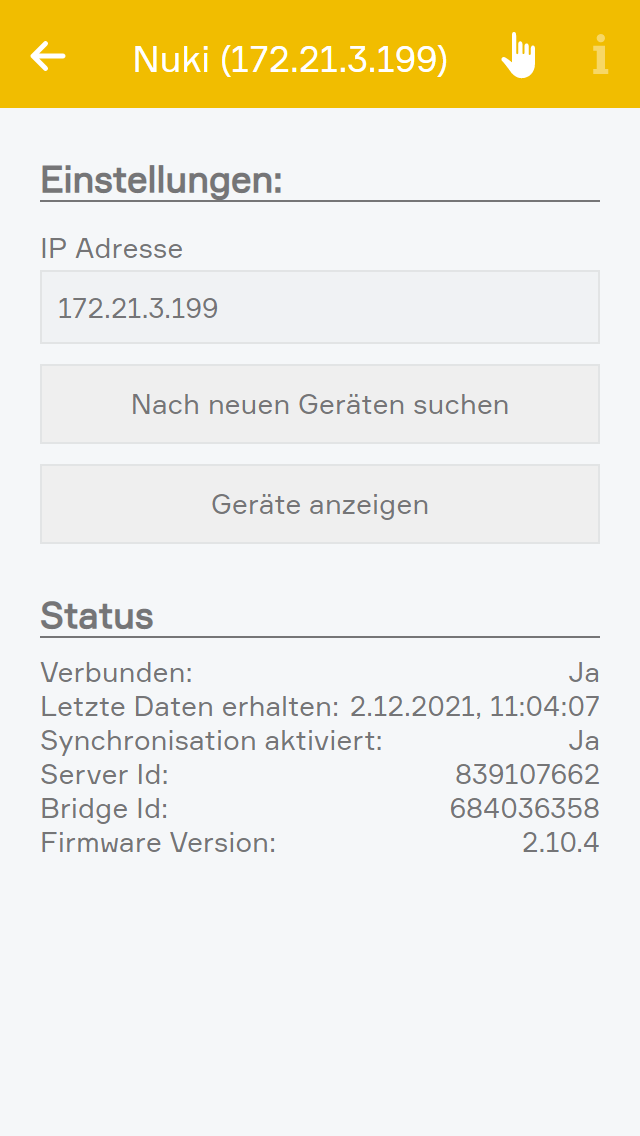Open Geräte anzeigen
Screen dimensions: 640x1136
[320, 504]
